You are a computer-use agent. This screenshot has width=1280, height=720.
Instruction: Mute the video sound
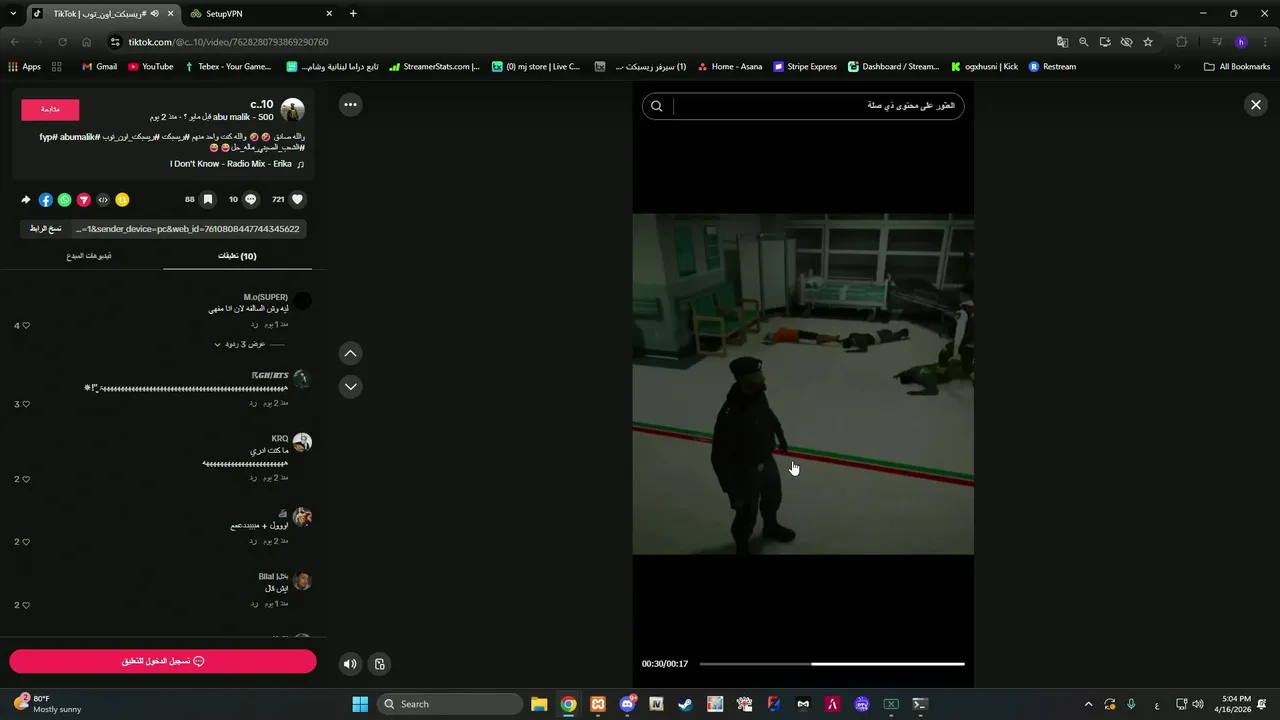pyautogui.click(x=350, y=663)
